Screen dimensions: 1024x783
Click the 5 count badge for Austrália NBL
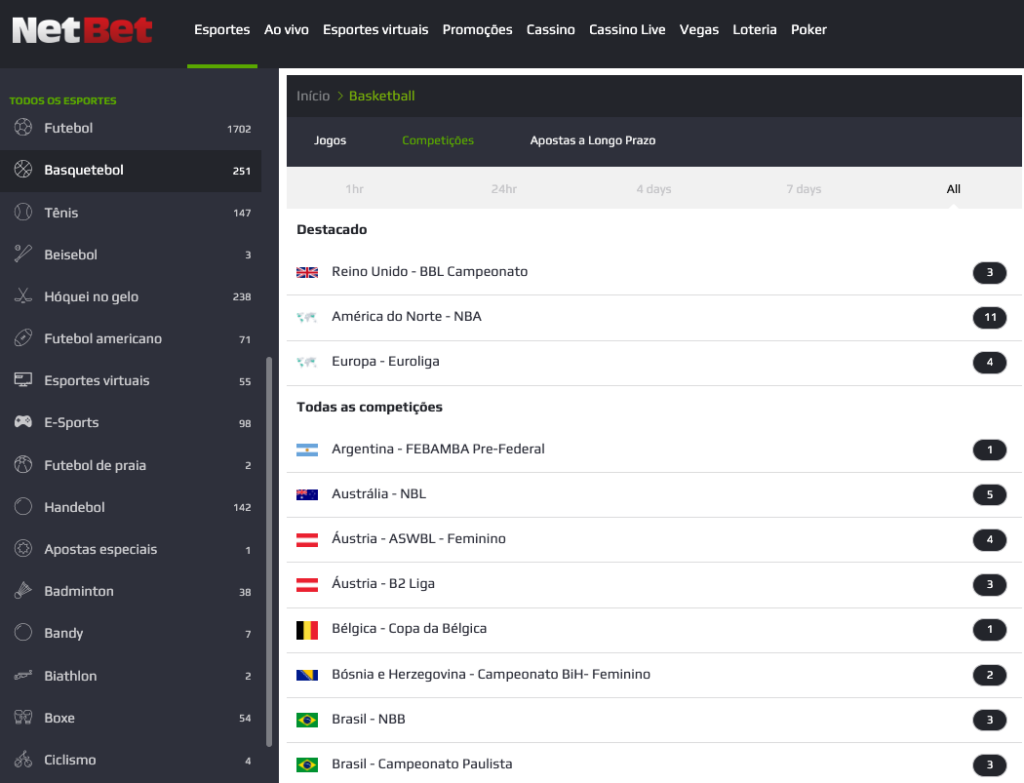[x=989, y=494]
